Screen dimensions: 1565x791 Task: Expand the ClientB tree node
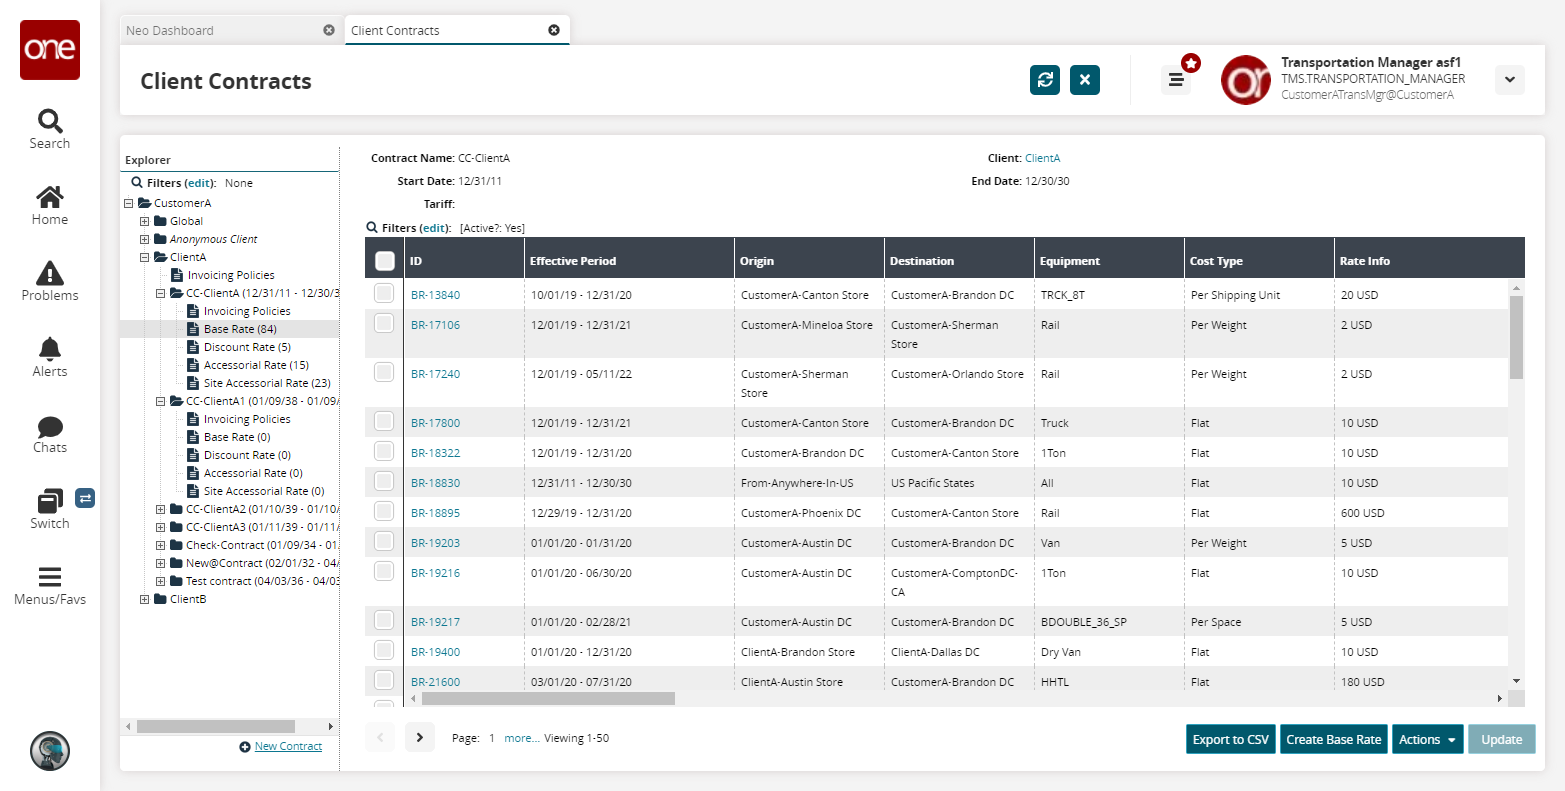145,599
